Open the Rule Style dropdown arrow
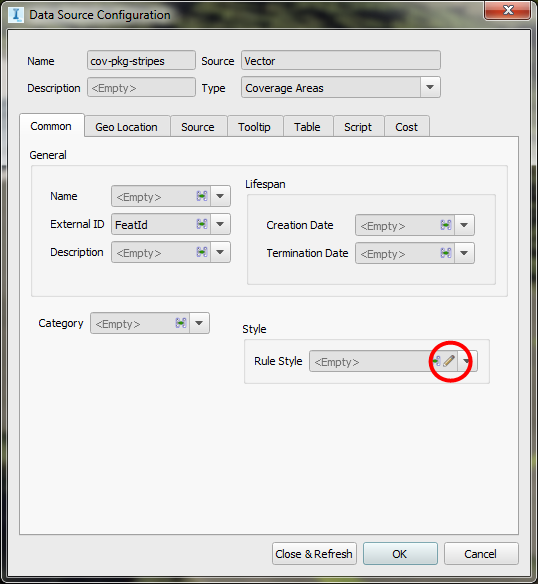 [x=466, y=361]
